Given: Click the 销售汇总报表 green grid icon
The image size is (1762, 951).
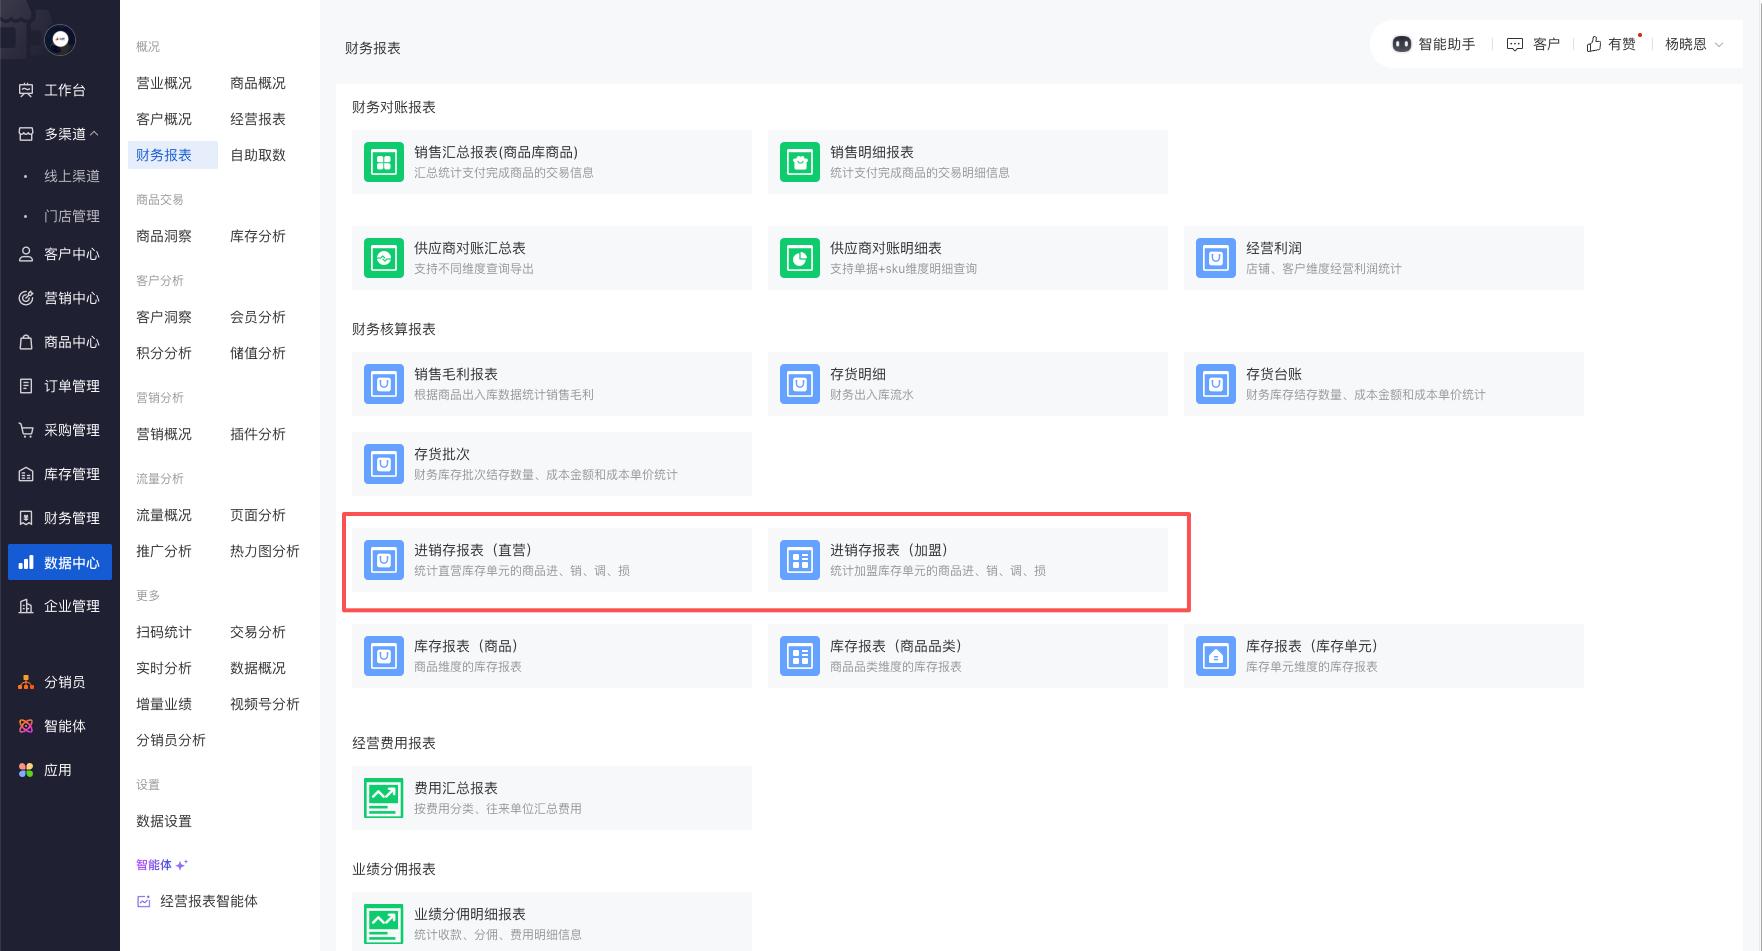Looking at the screenshot, I should [x=384, y=162].
